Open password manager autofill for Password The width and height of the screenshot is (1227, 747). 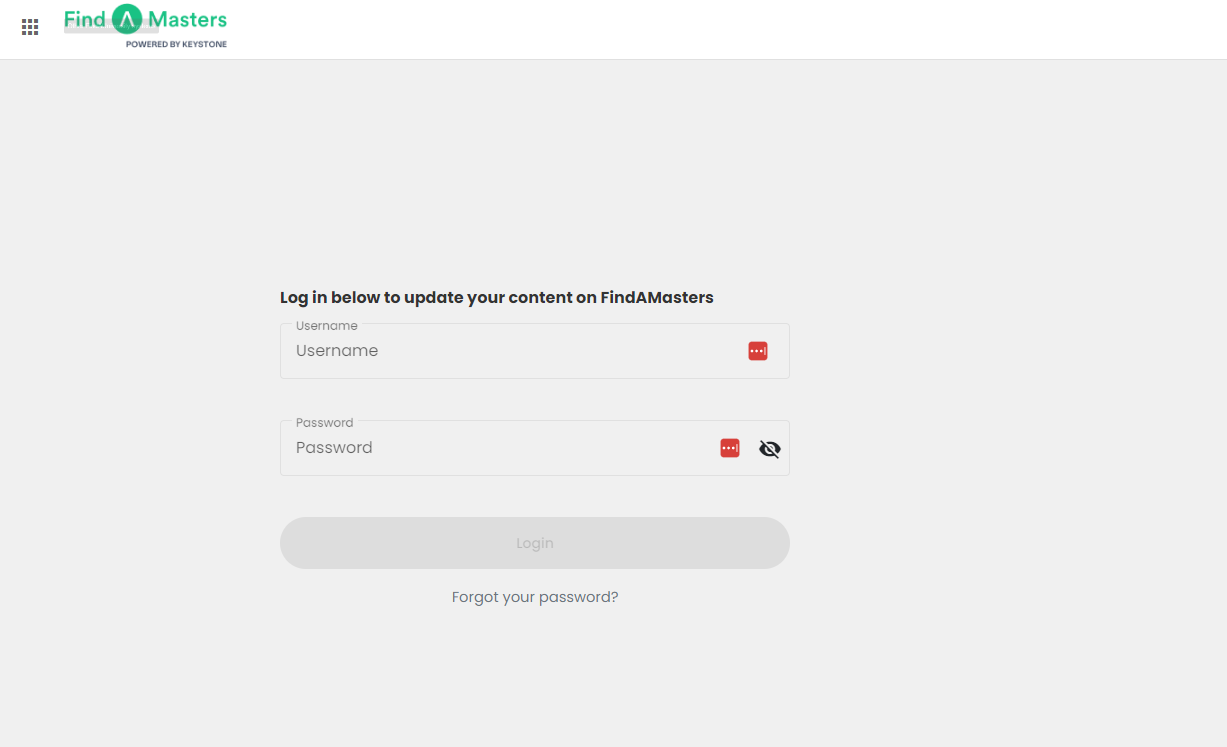[729, 447]
